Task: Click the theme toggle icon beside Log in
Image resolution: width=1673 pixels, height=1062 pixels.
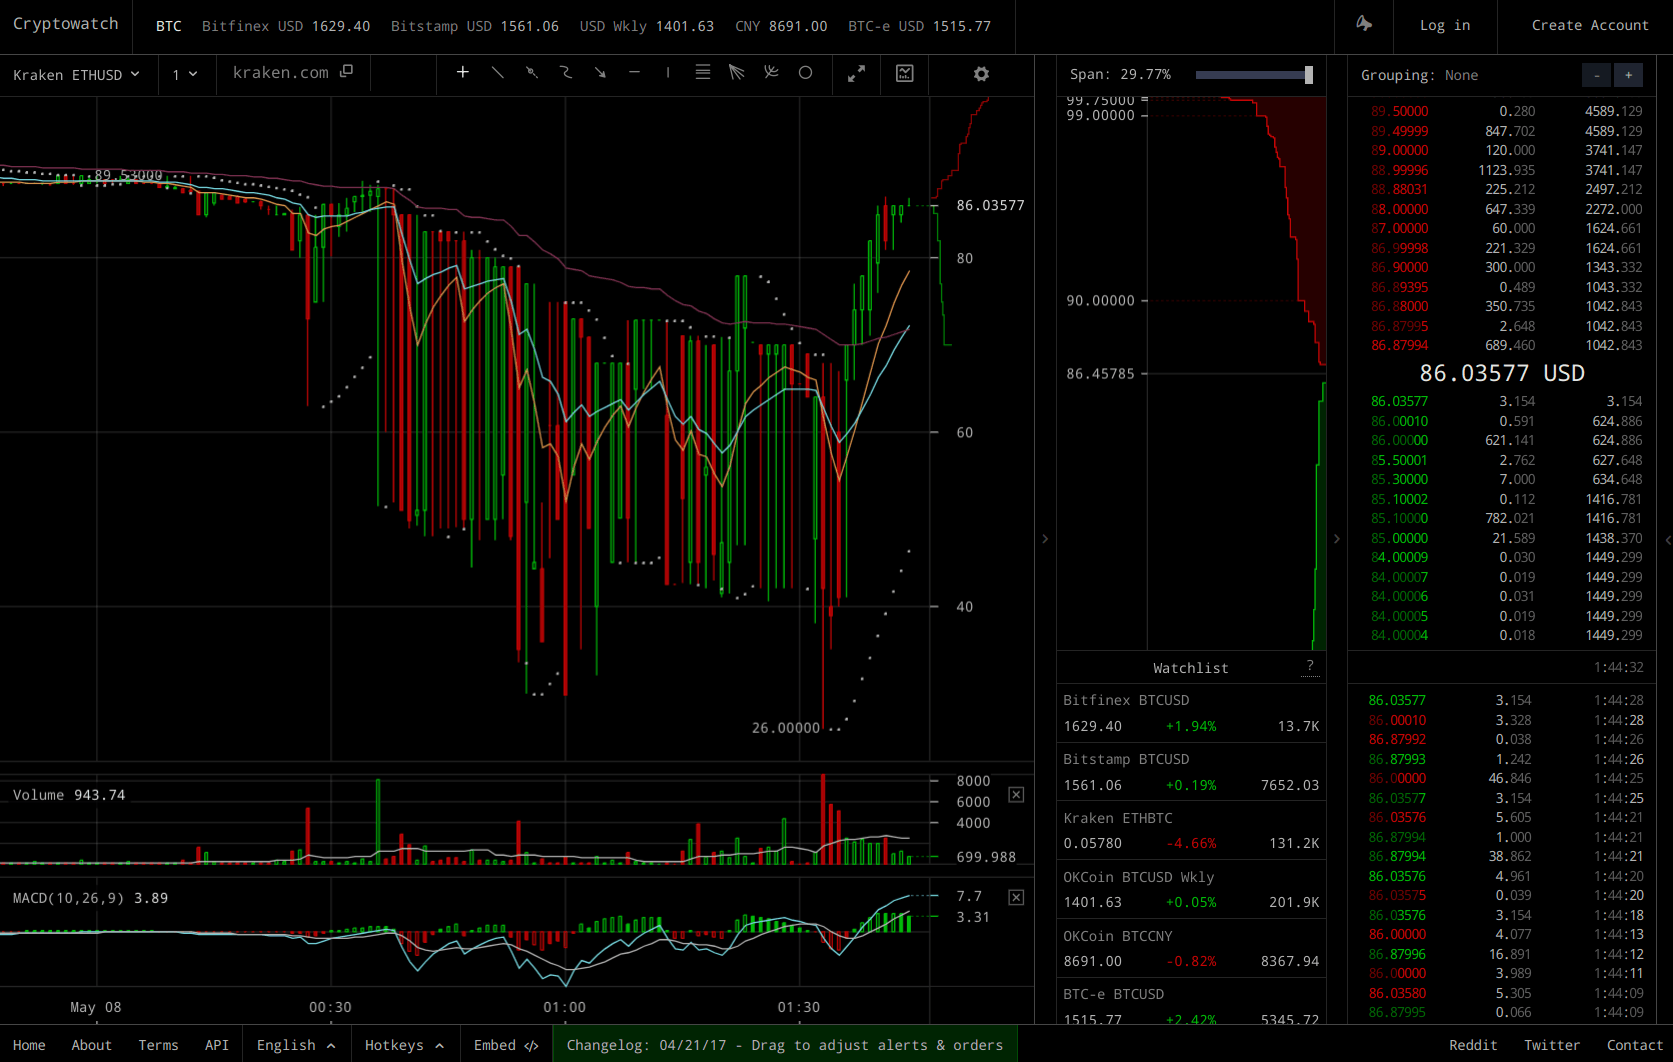Action: point(1364,24)
